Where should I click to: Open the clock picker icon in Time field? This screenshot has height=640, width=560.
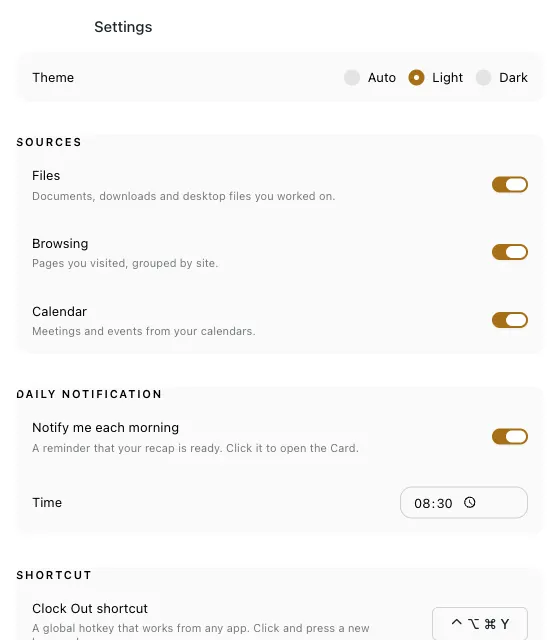(469, 502)
